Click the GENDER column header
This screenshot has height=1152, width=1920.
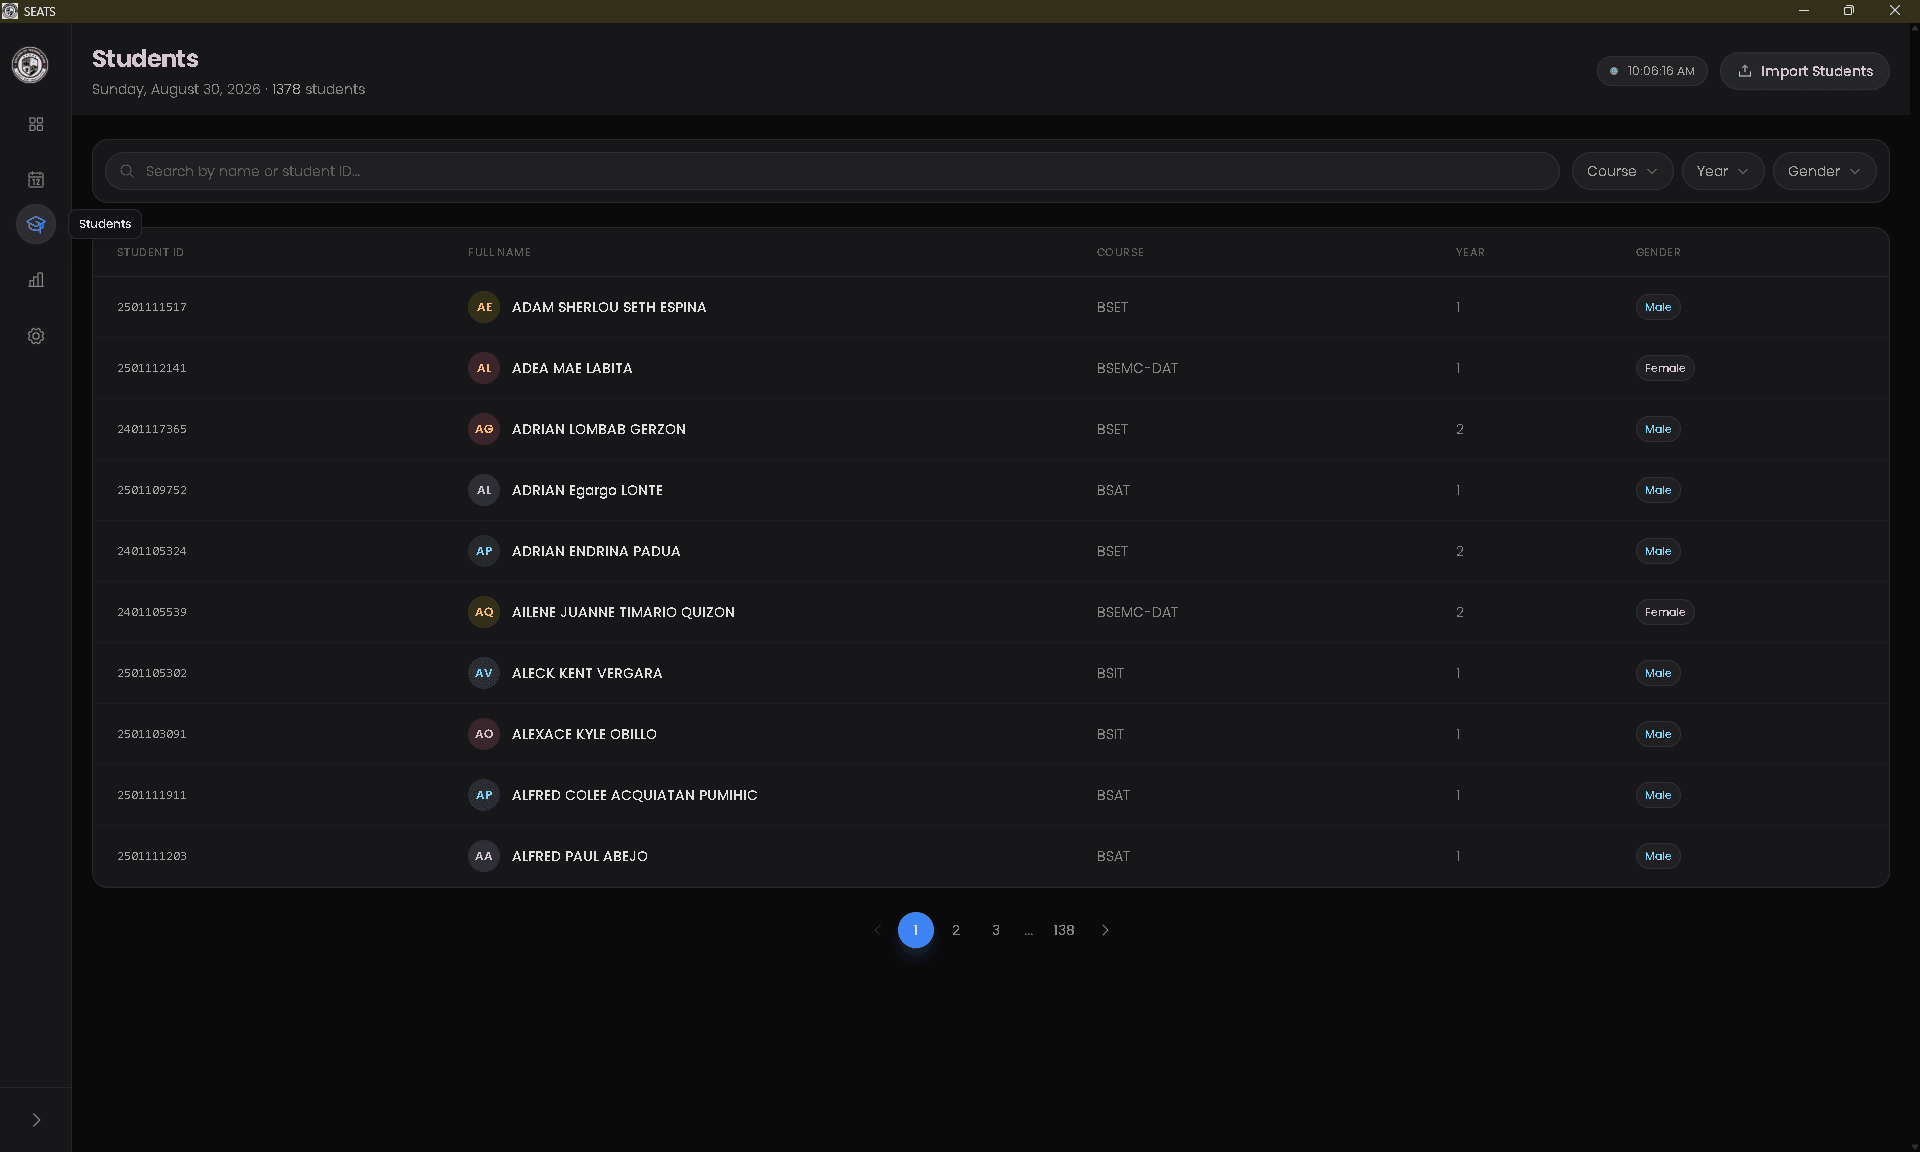click(1658, 252)
